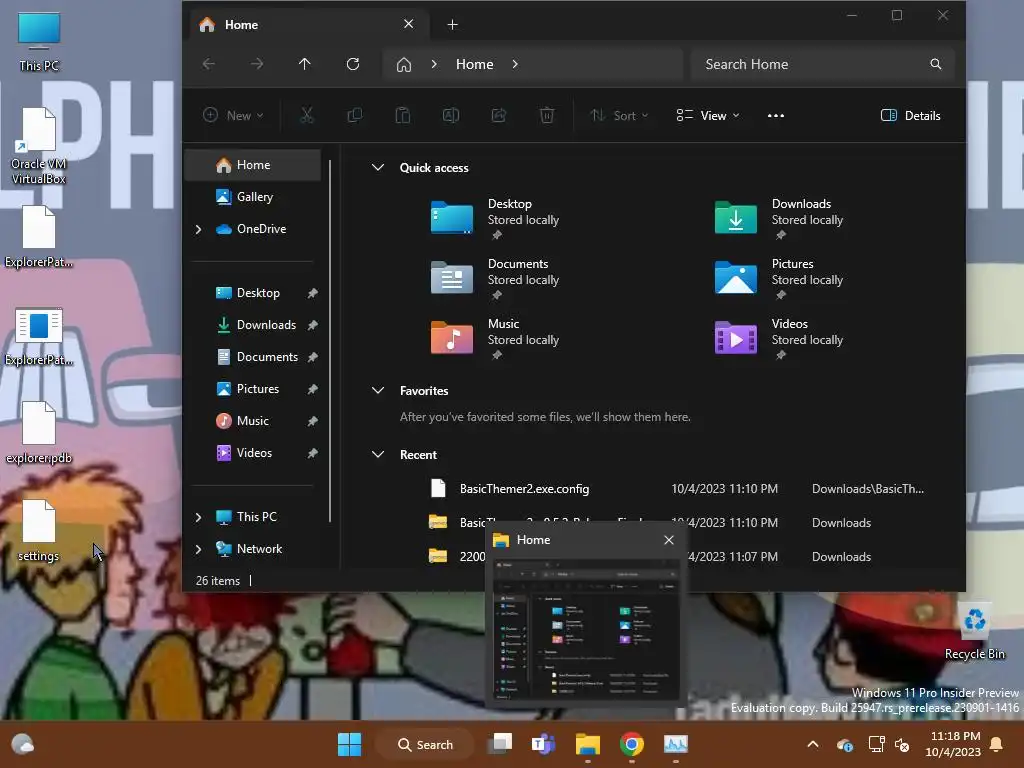This screenshot has height=768, width=1024.
Task: Unpin Desktop in navigation pane
Action: point(313,293)
